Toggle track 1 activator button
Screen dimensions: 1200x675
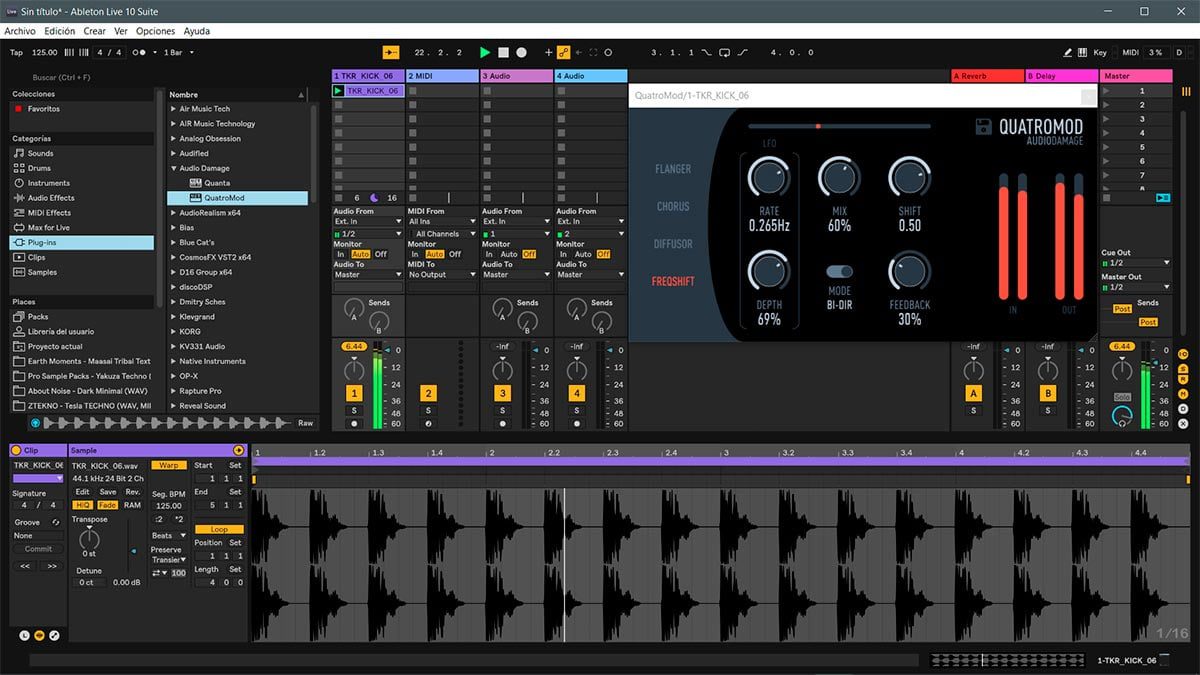click(x=353, y=394)
